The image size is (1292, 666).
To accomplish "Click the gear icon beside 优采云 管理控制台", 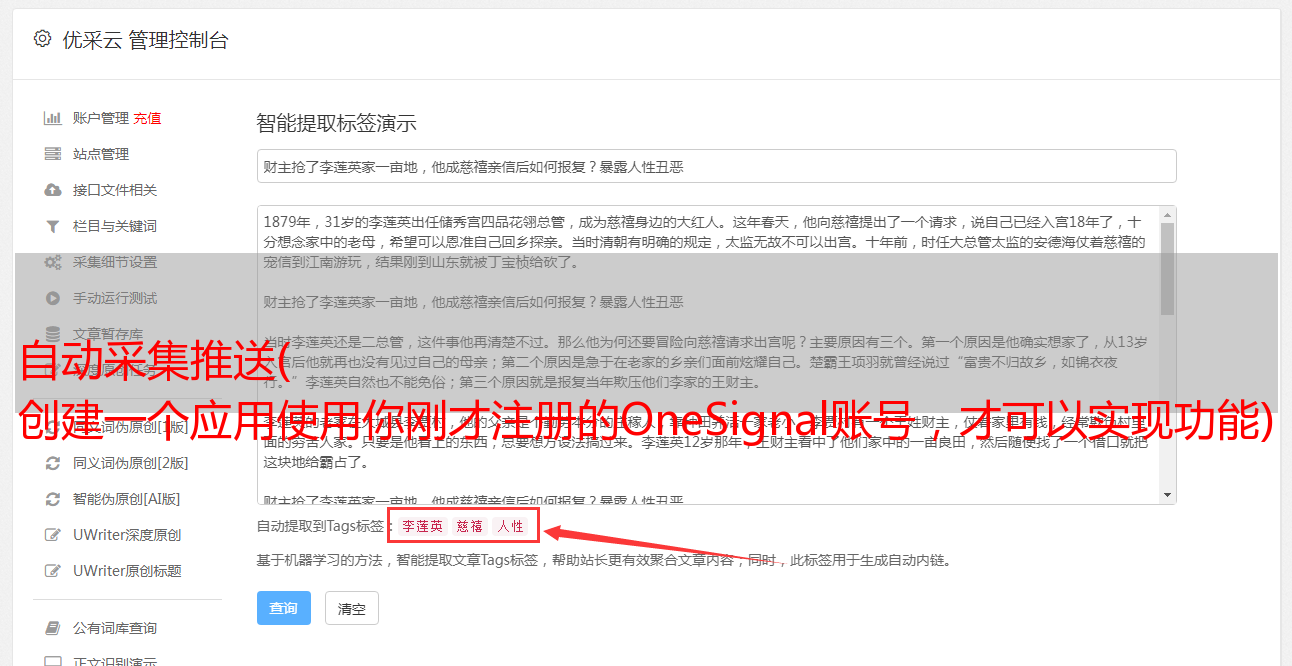I will [x=42, y=39].
